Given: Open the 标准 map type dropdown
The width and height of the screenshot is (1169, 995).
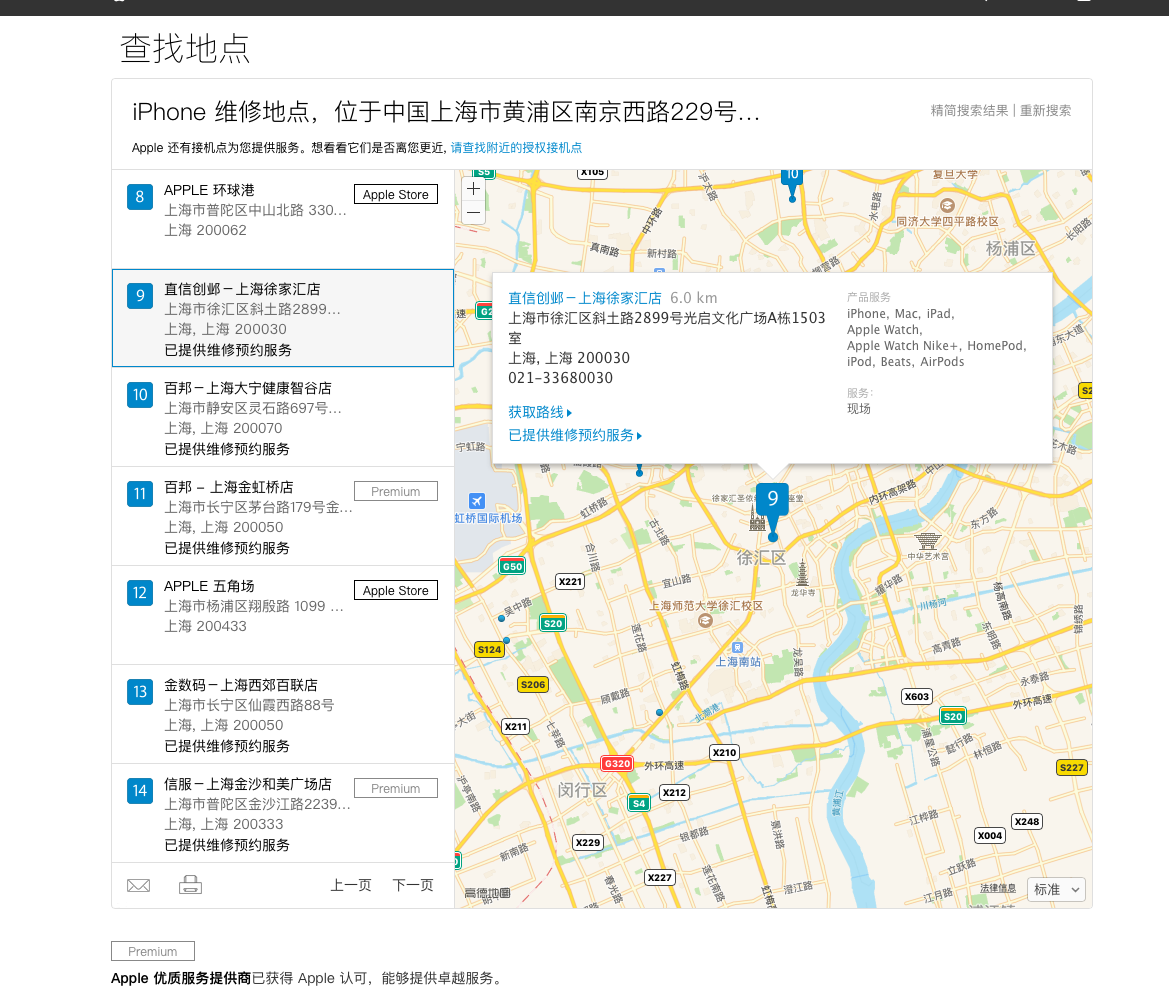Looking at the screenshot, I should point(1056,889).
